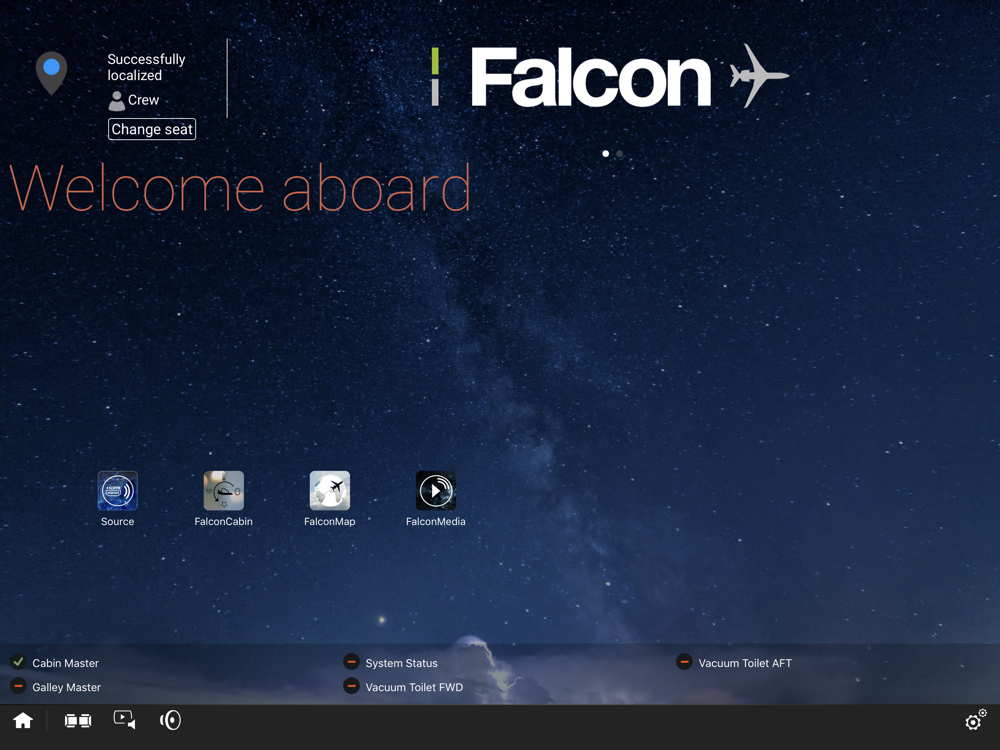Toggle the Galley Master status indicator
The image size is (1000, 750).
18,686
